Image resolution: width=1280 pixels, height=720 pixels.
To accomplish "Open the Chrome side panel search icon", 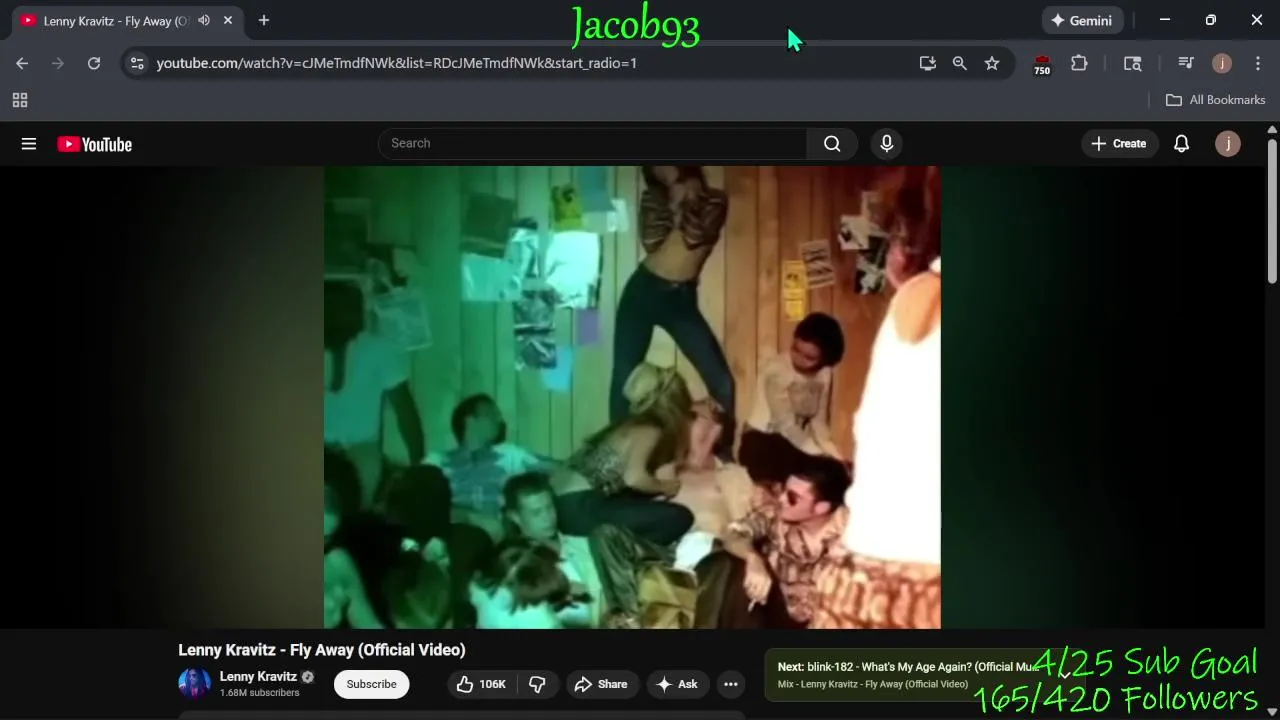I will 1132,63.
